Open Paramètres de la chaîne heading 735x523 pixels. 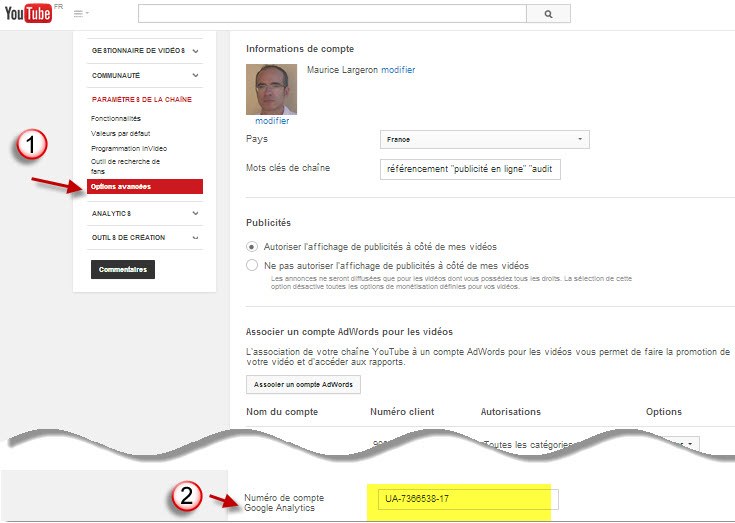tap(142, 99)
